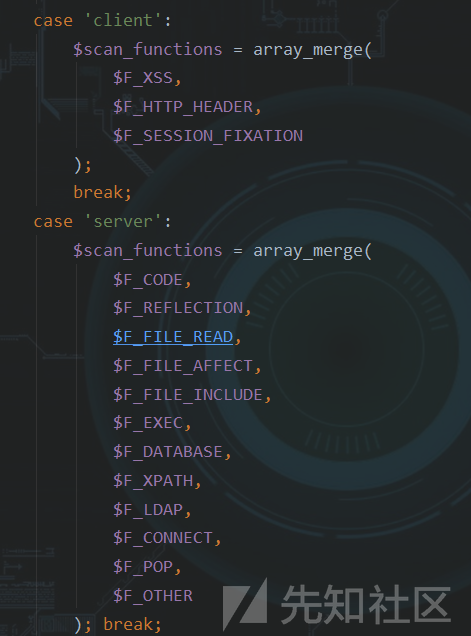471x636 pixels.
Task: Click the $F_FILE_INCLUDE variable
Action: (188, 395)
